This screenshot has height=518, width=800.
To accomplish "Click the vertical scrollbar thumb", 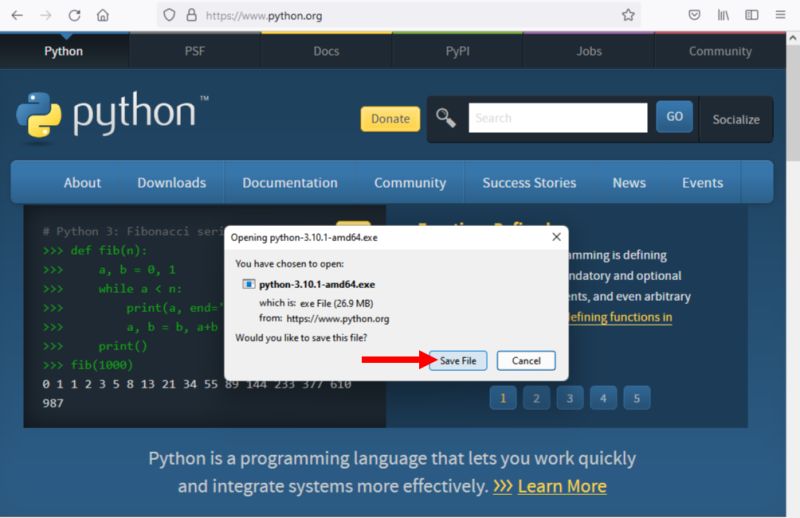I will point(792,103).
